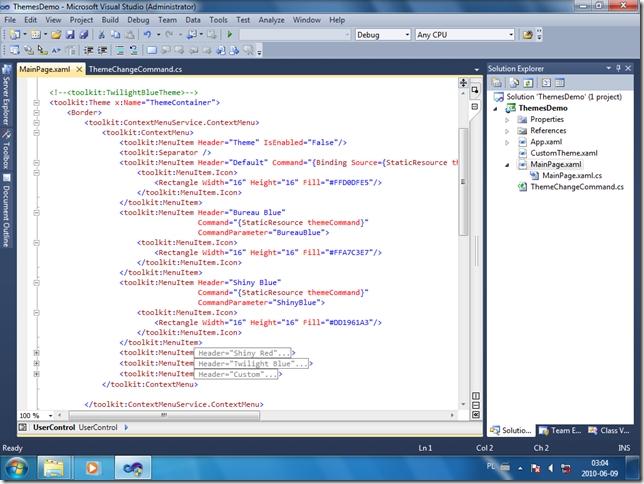Click the horizontal scrollbar thumb in the editor
Screen dimensions: 644x484
(164, 415)
